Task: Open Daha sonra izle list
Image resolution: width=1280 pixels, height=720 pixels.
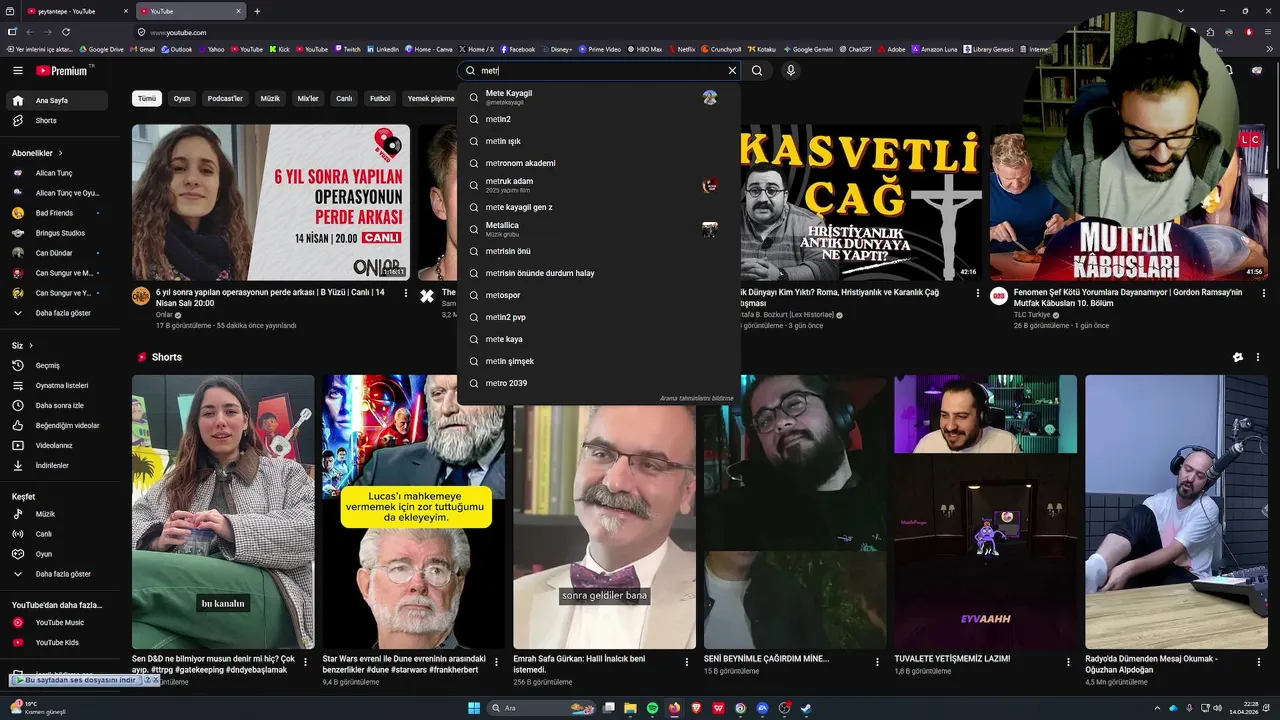Action: click(59, 405)
